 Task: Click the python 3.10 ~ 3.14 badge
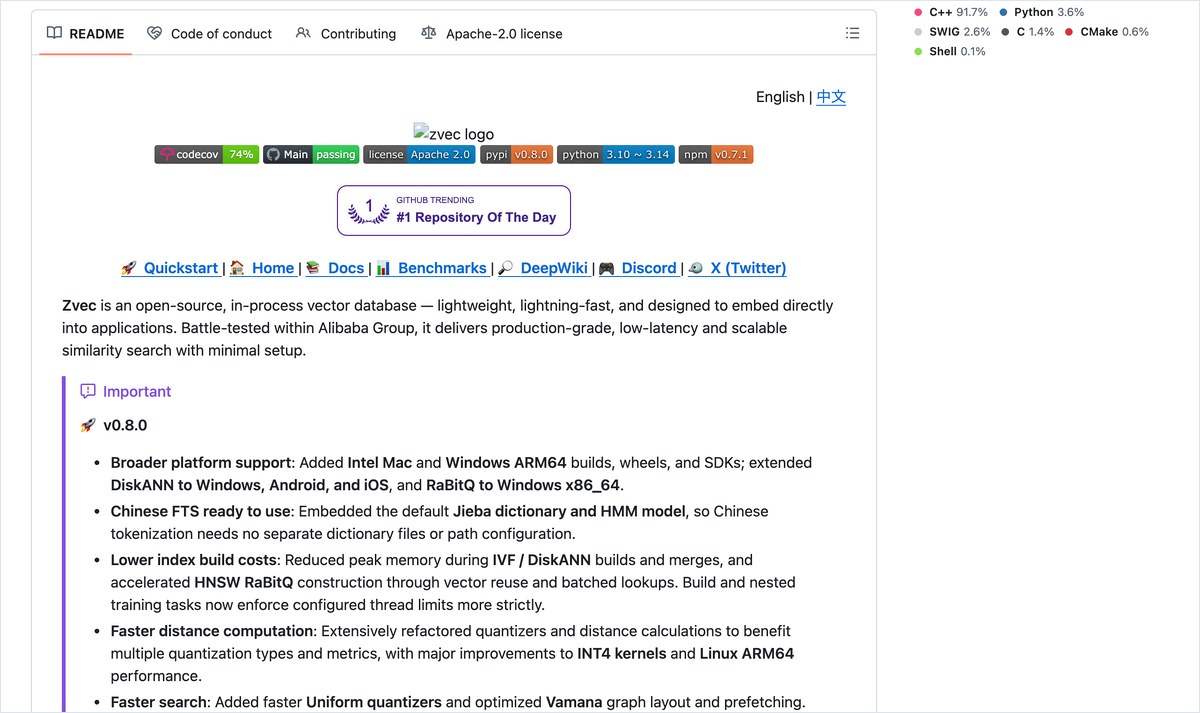pos(616,155)
